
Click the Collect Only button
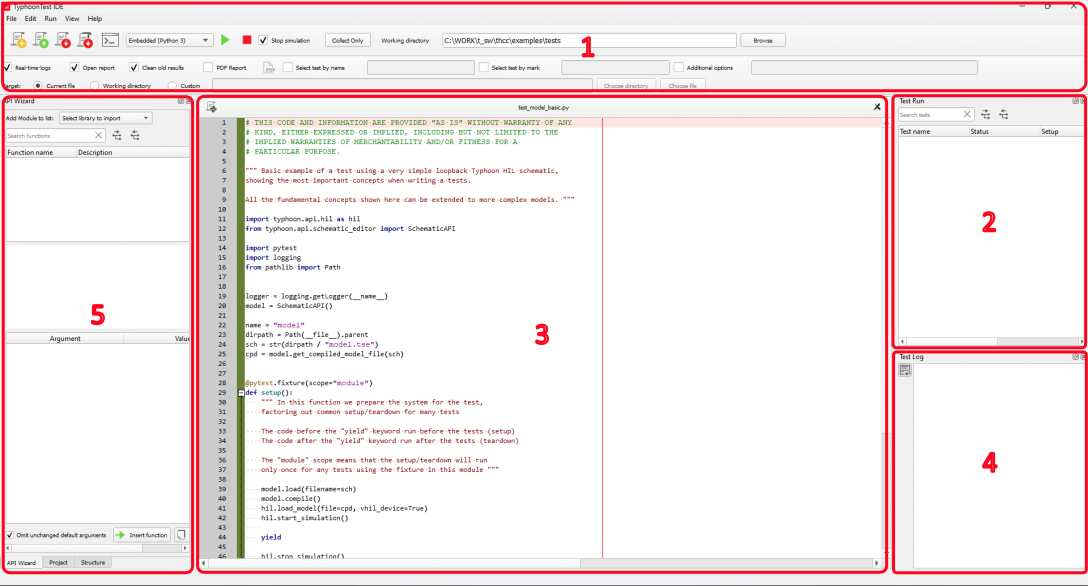pyautogui.click(x=347, y=40)
